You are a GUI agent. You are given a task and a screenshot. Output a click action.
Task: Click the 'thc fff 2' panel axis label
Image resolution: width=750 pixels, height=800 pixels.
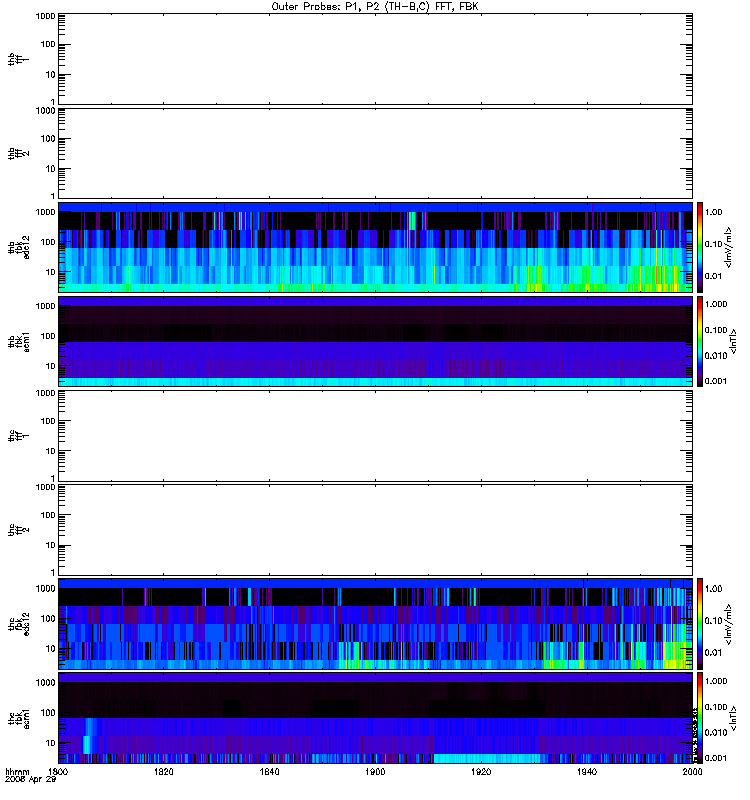pyautogui.click(x=18, y=530)
